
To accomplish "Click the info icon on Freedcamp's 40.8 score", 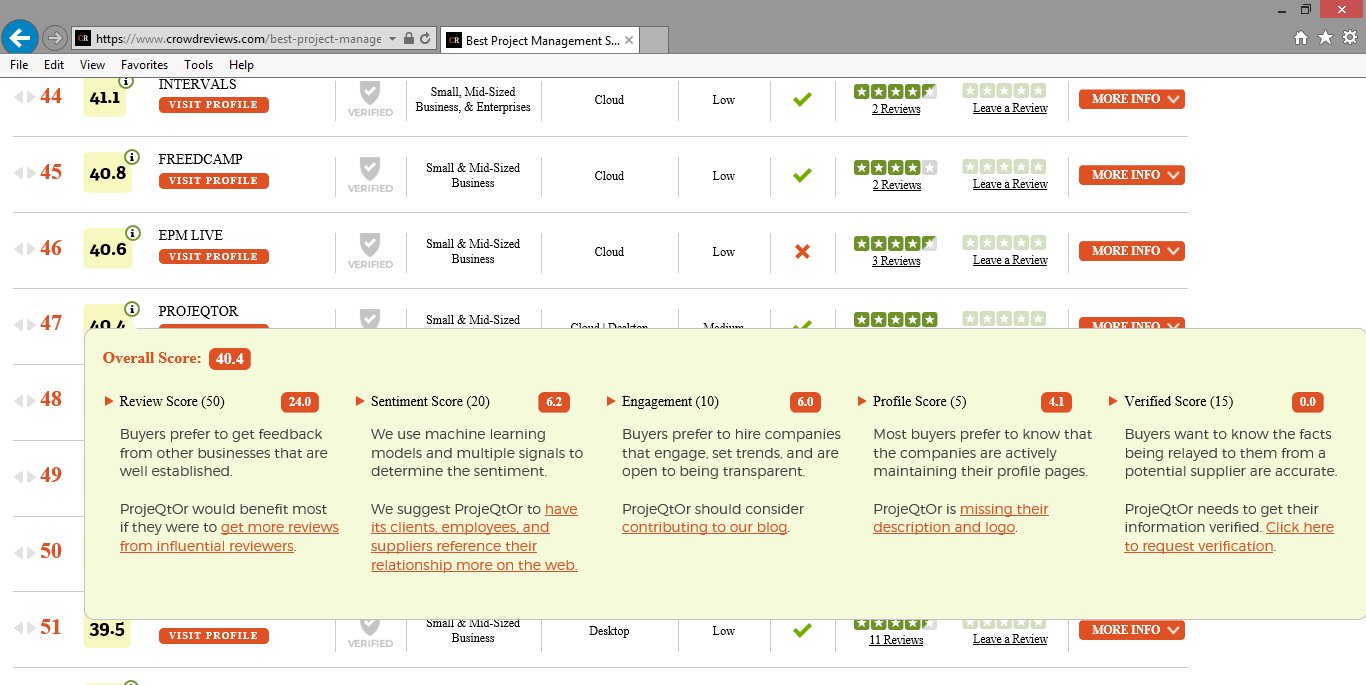I will click(x=131, y=157).
